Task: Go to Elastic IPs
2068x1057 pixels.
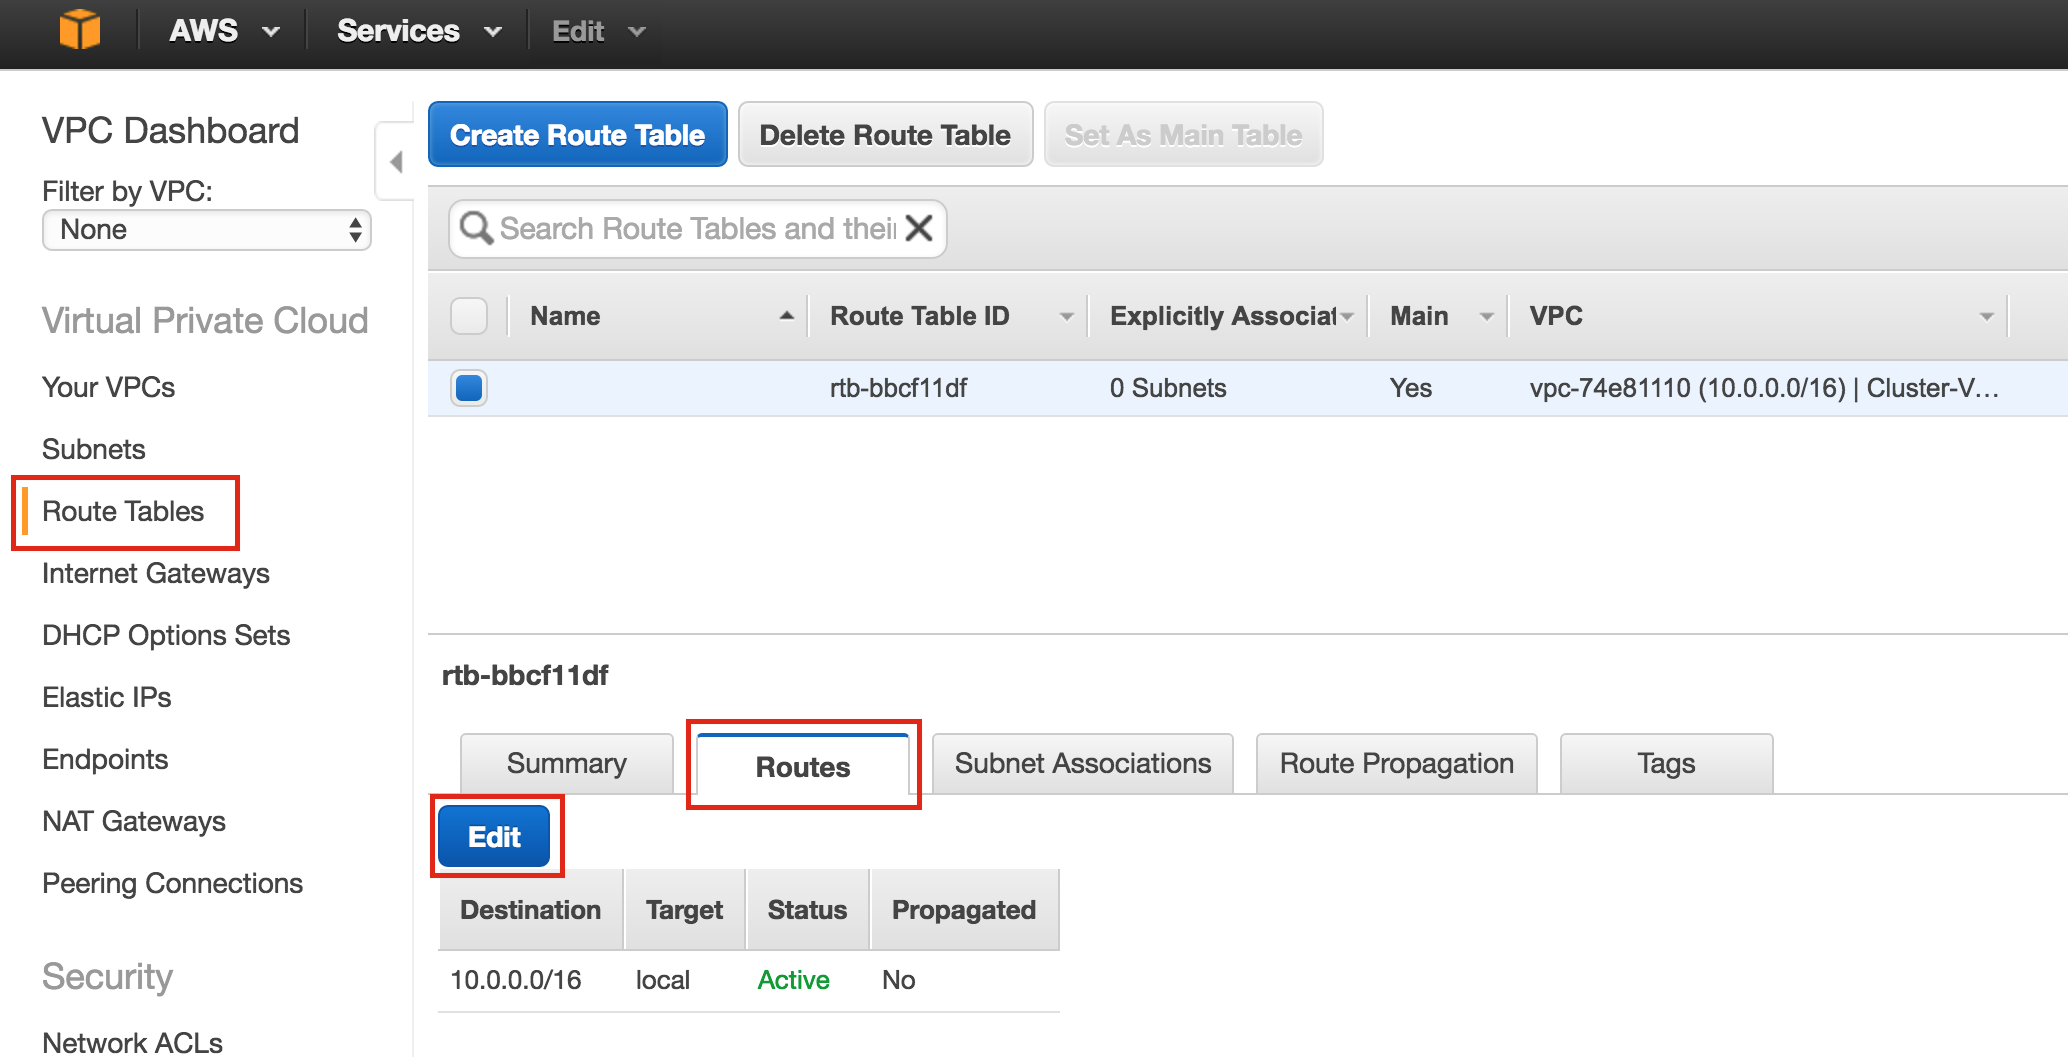Action: 107,697
